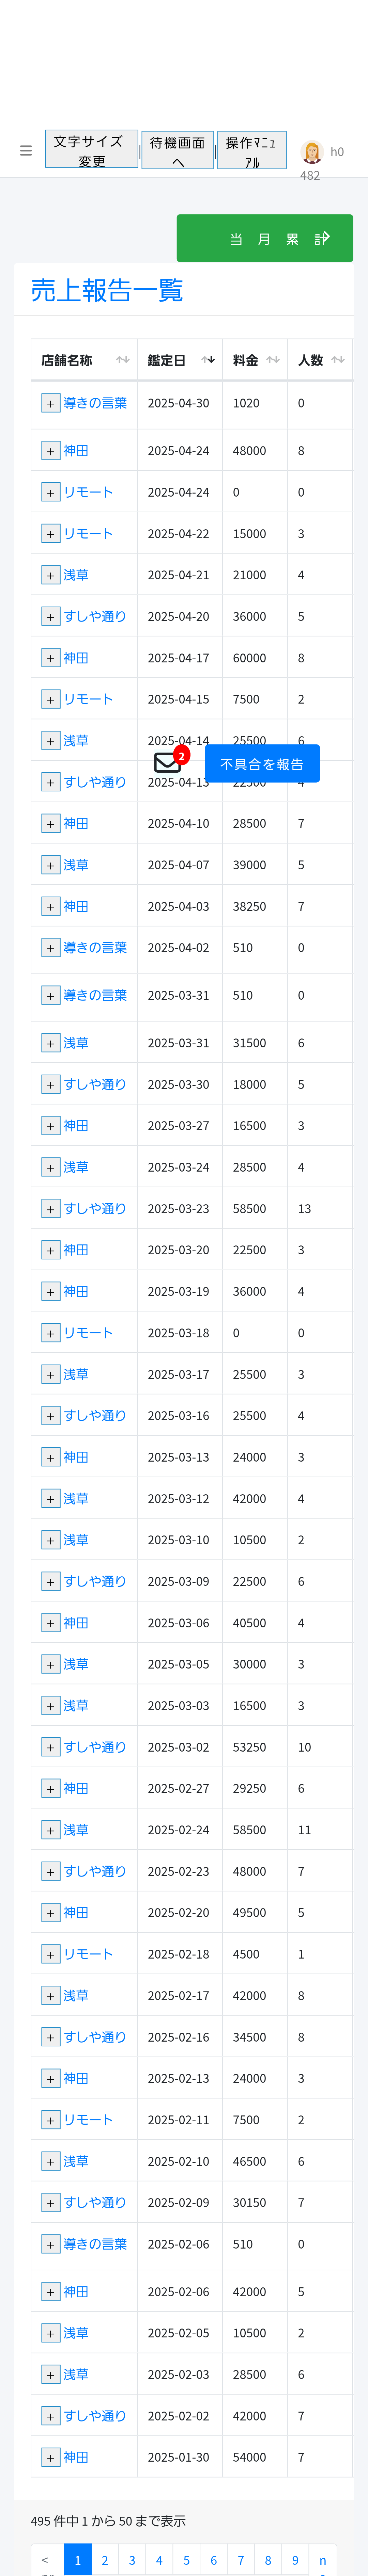The width and height of the screenshot is (368, 2576).
Task: Click the 文字サイズ変更 button
Action: click(91, 150)
